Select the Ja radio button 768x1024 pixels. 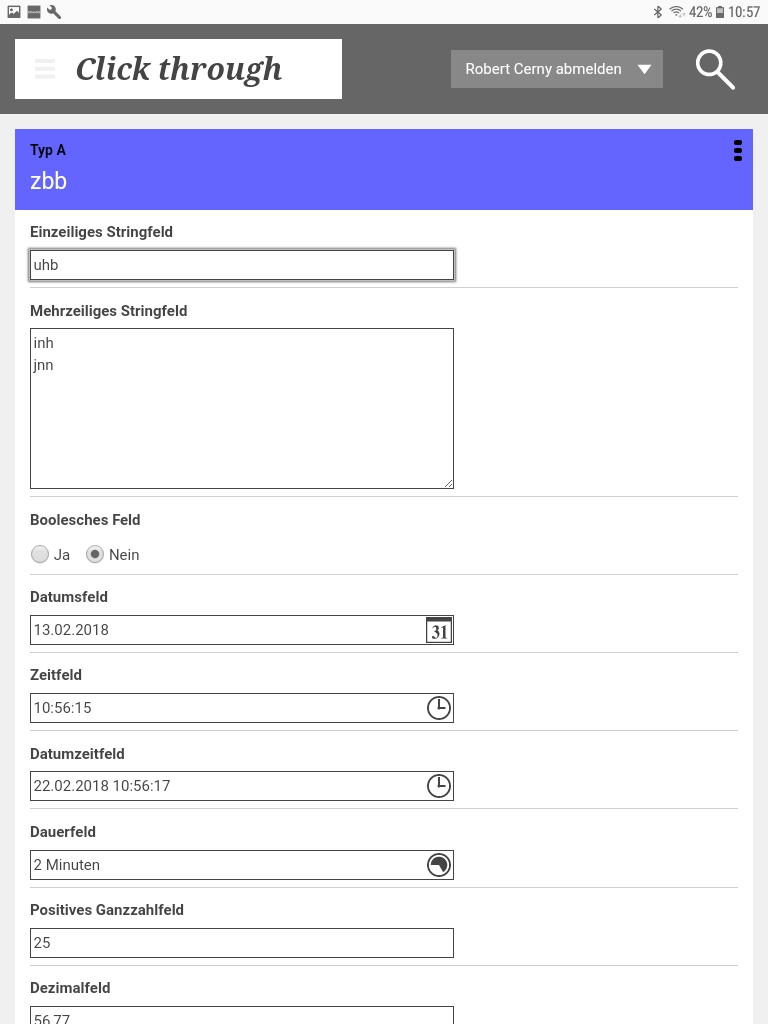[40, 554]
